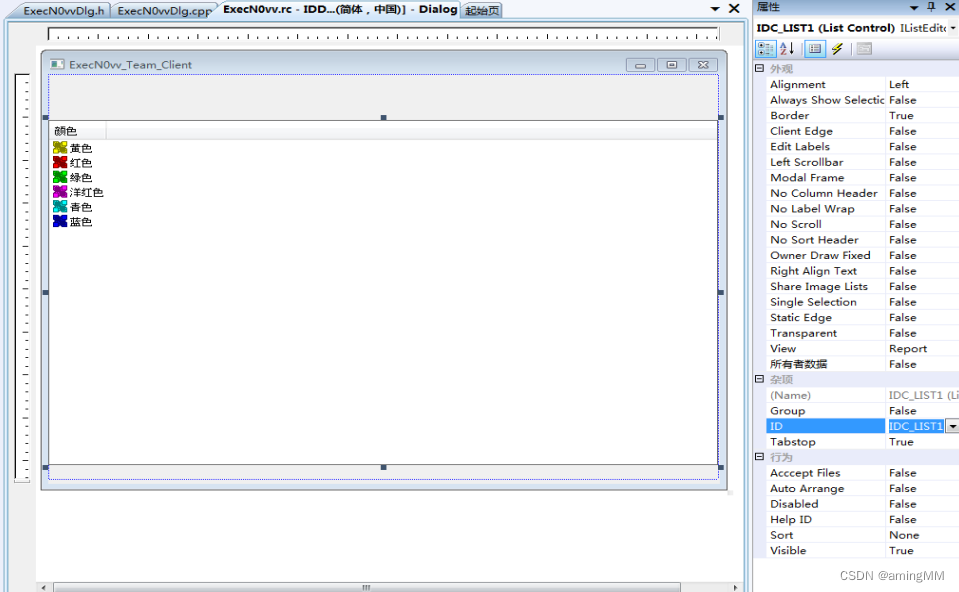The height and width of the screenshot is (592, 959).
Task: Click the ID value field IDC_LIST1
Action: (916, 426)
